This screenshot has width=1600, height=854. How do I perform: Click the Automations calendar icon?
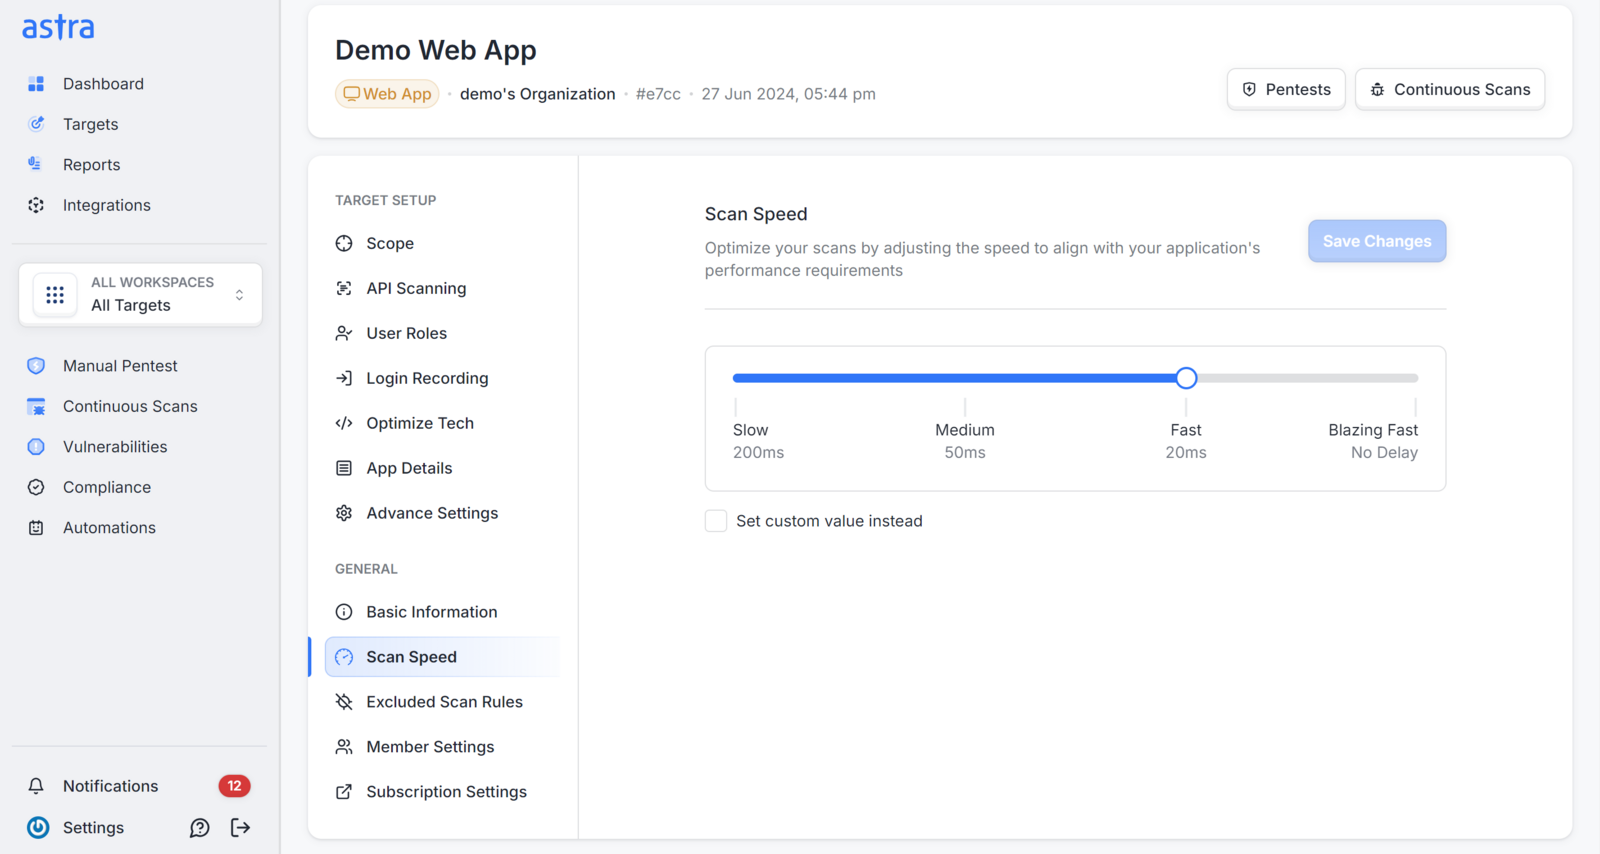(x=36, y=528)
